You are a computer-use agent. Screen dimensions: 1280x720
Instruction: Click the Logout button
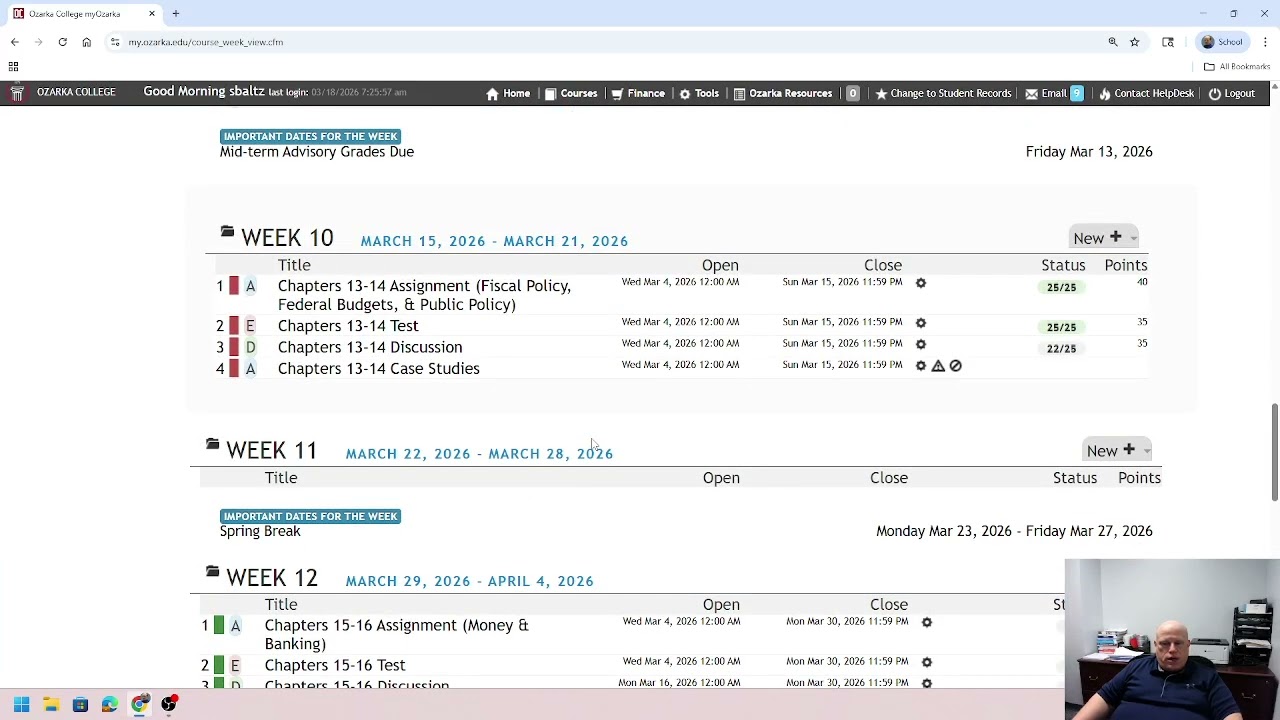(1231, 94)
